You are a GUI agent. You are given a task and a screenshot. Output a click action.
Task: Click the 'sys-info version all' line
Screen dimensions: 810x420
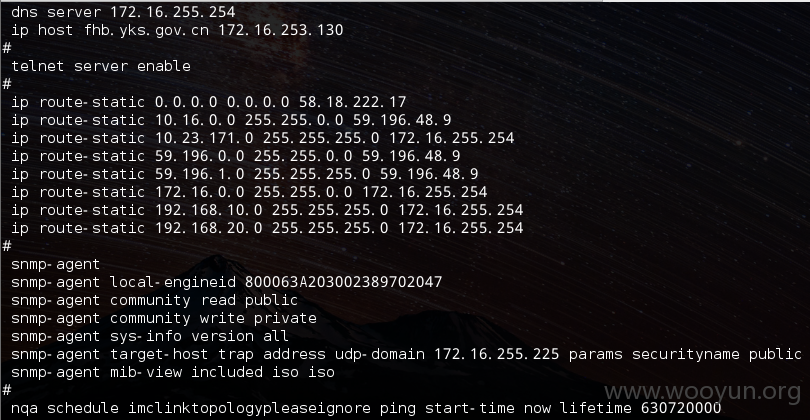150,336
